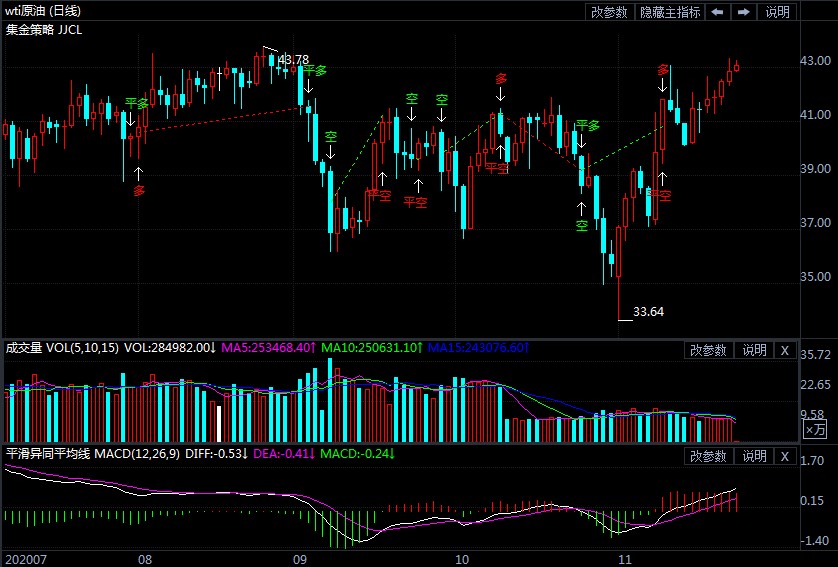838x567 pixels.
Task: Click the wti原油 (日线) chart title
Action: (x=44, y=11)
